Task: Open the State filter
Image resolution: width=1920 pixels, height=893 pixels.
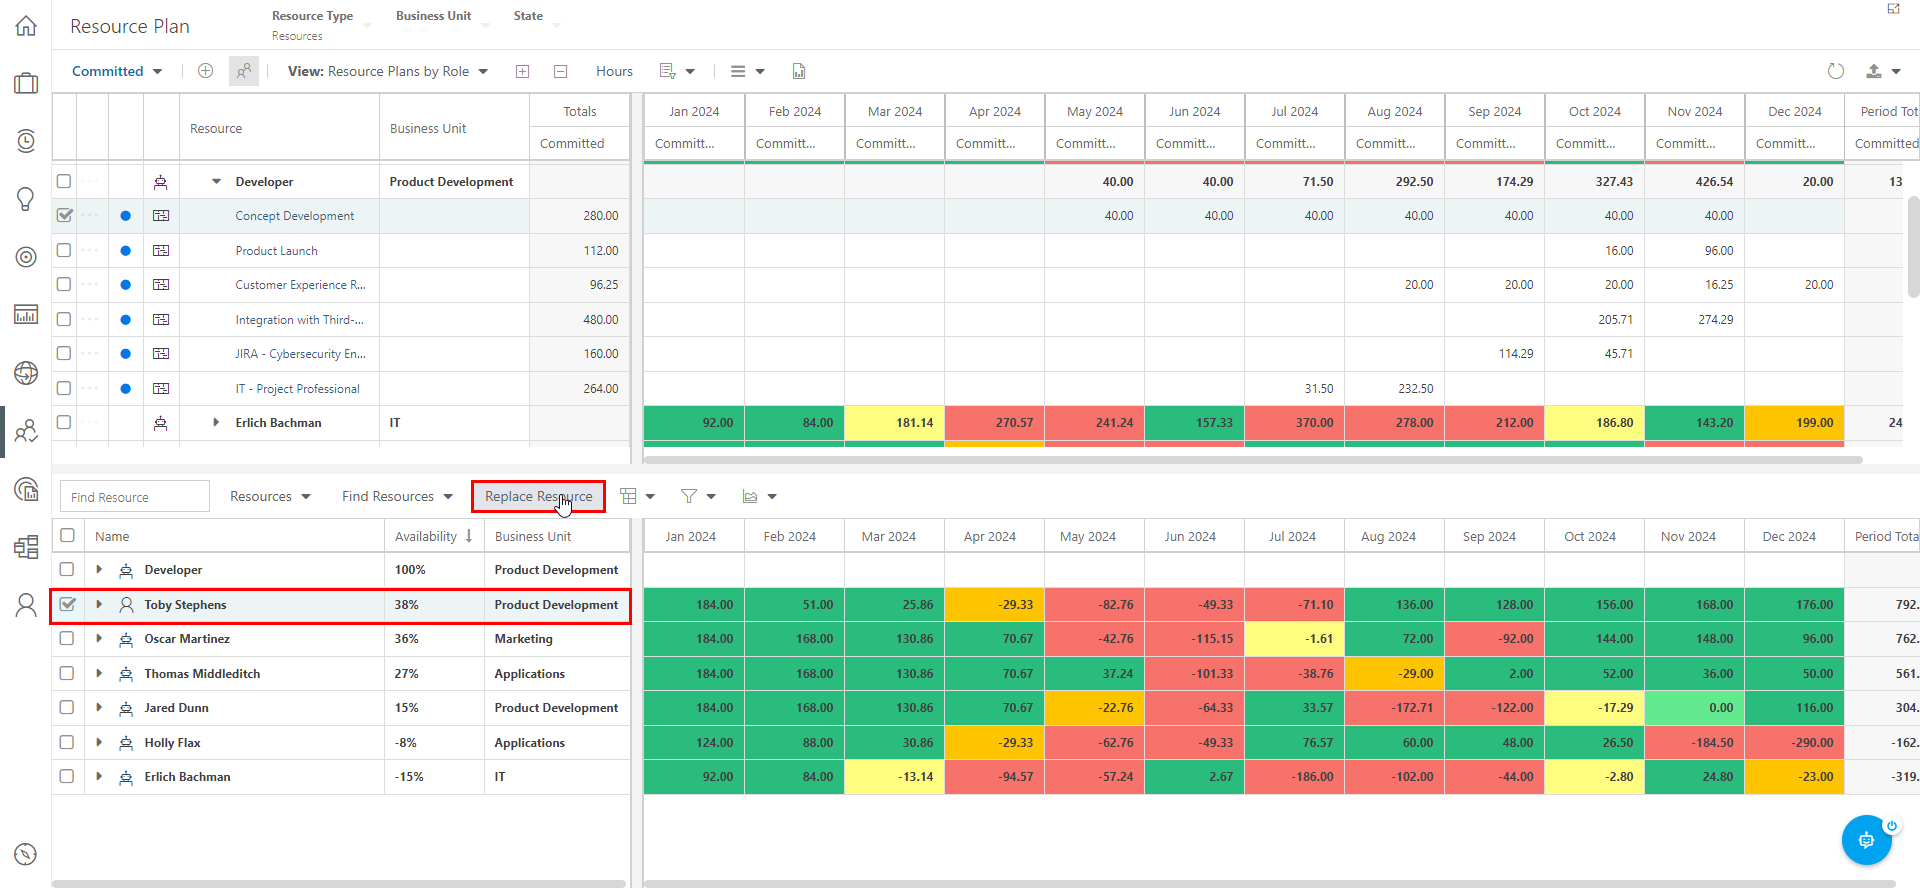Action: pos(536,17)
